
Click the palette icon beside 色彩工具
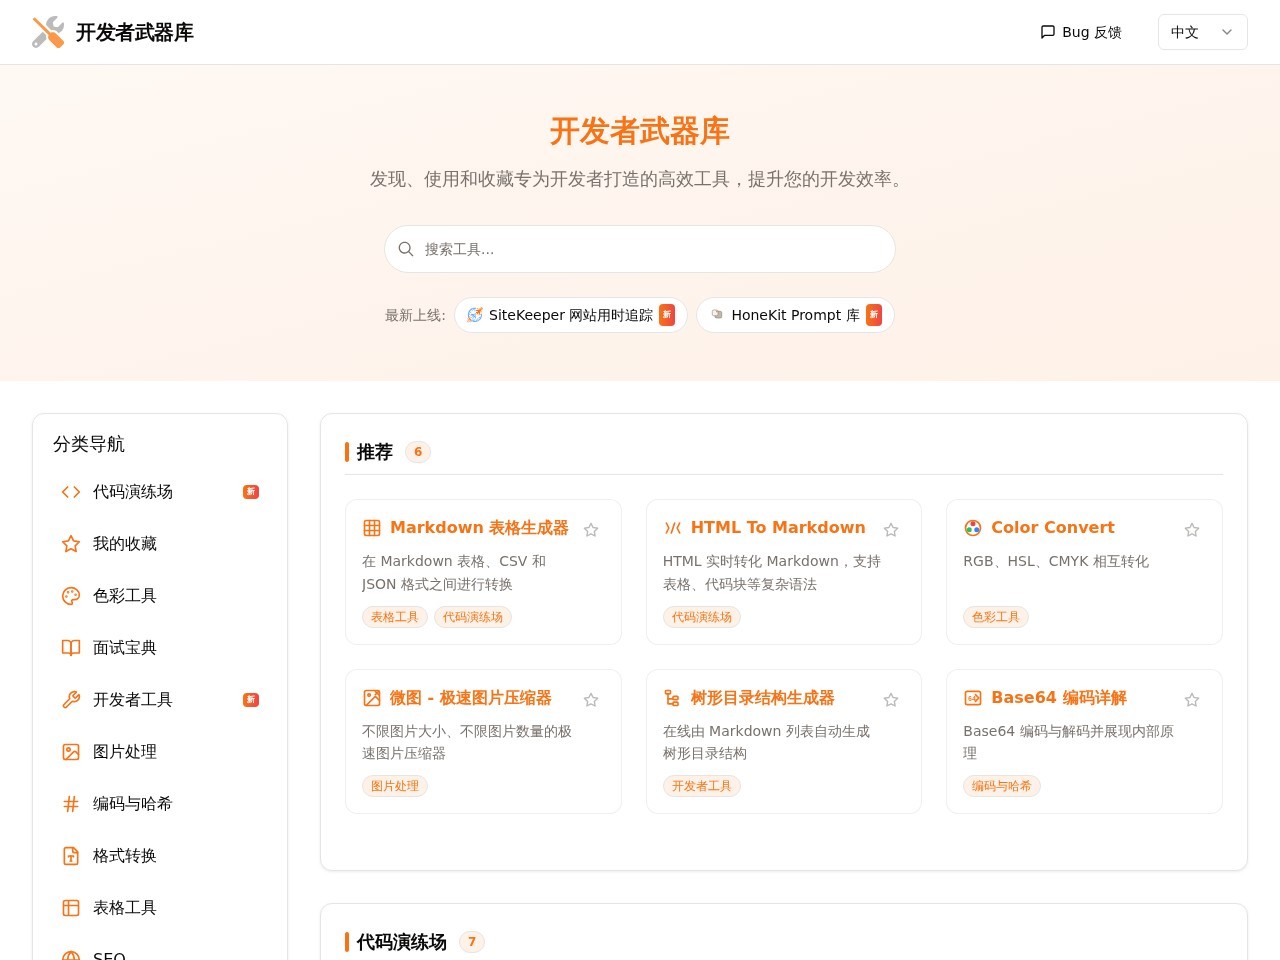pos(71,596)
